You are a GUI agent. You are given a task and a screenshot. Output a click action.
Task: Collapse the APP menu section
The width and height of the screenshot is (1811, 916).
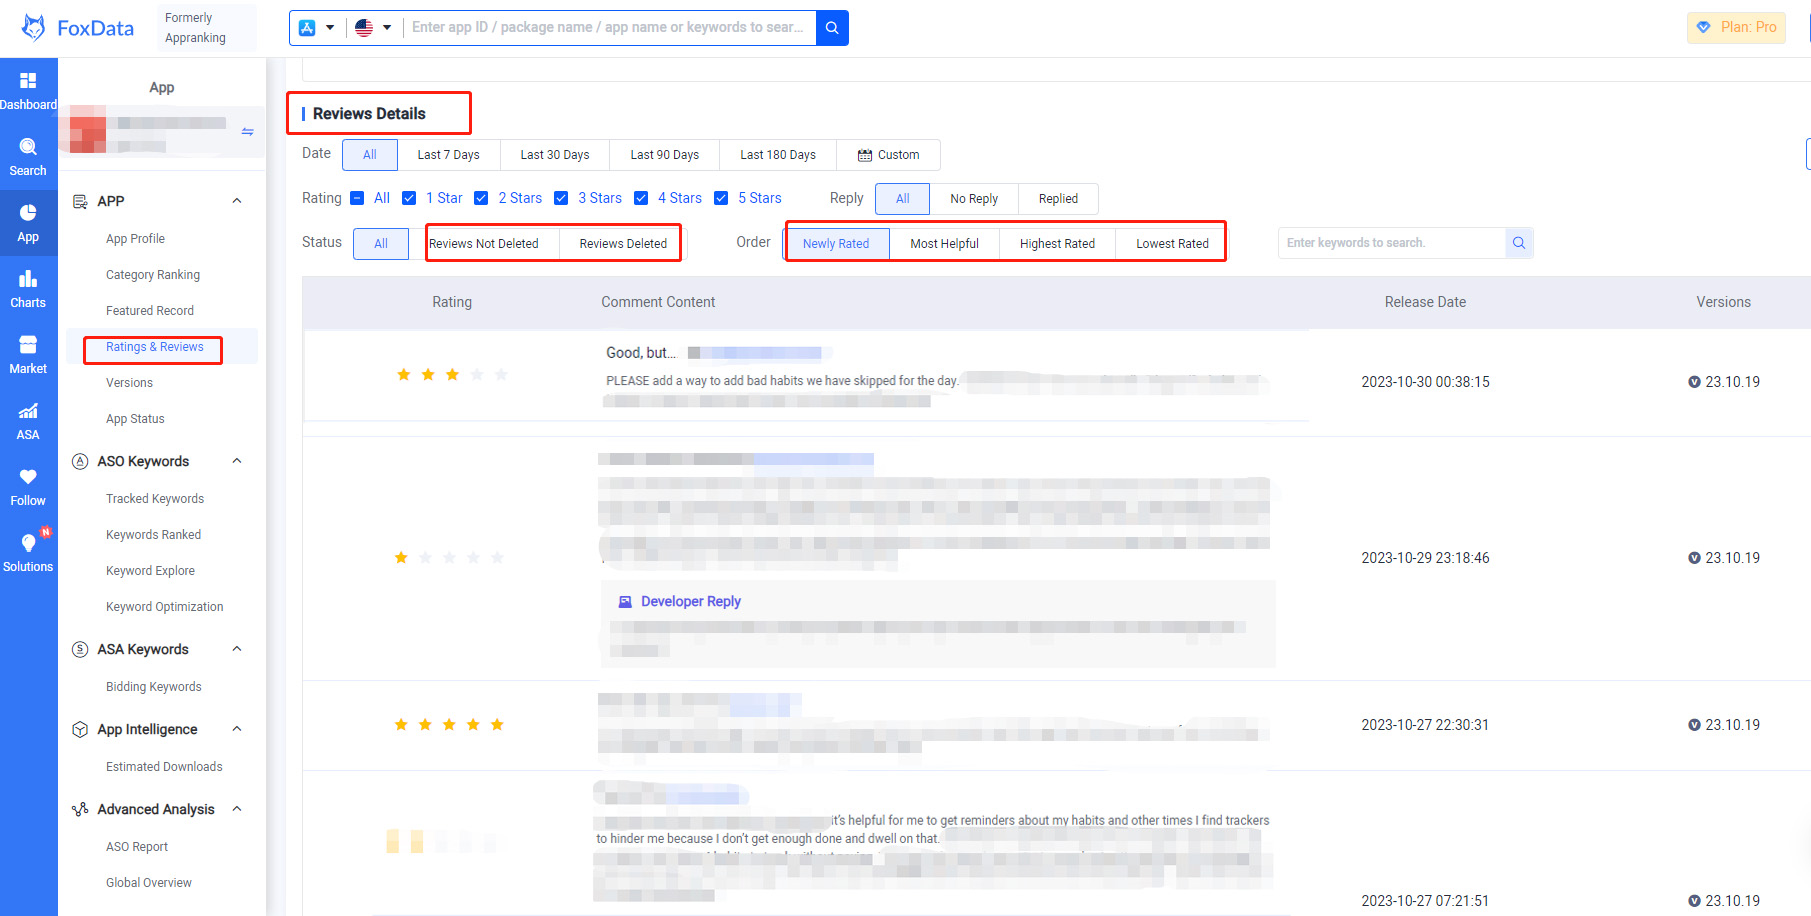tap(237, 201)
